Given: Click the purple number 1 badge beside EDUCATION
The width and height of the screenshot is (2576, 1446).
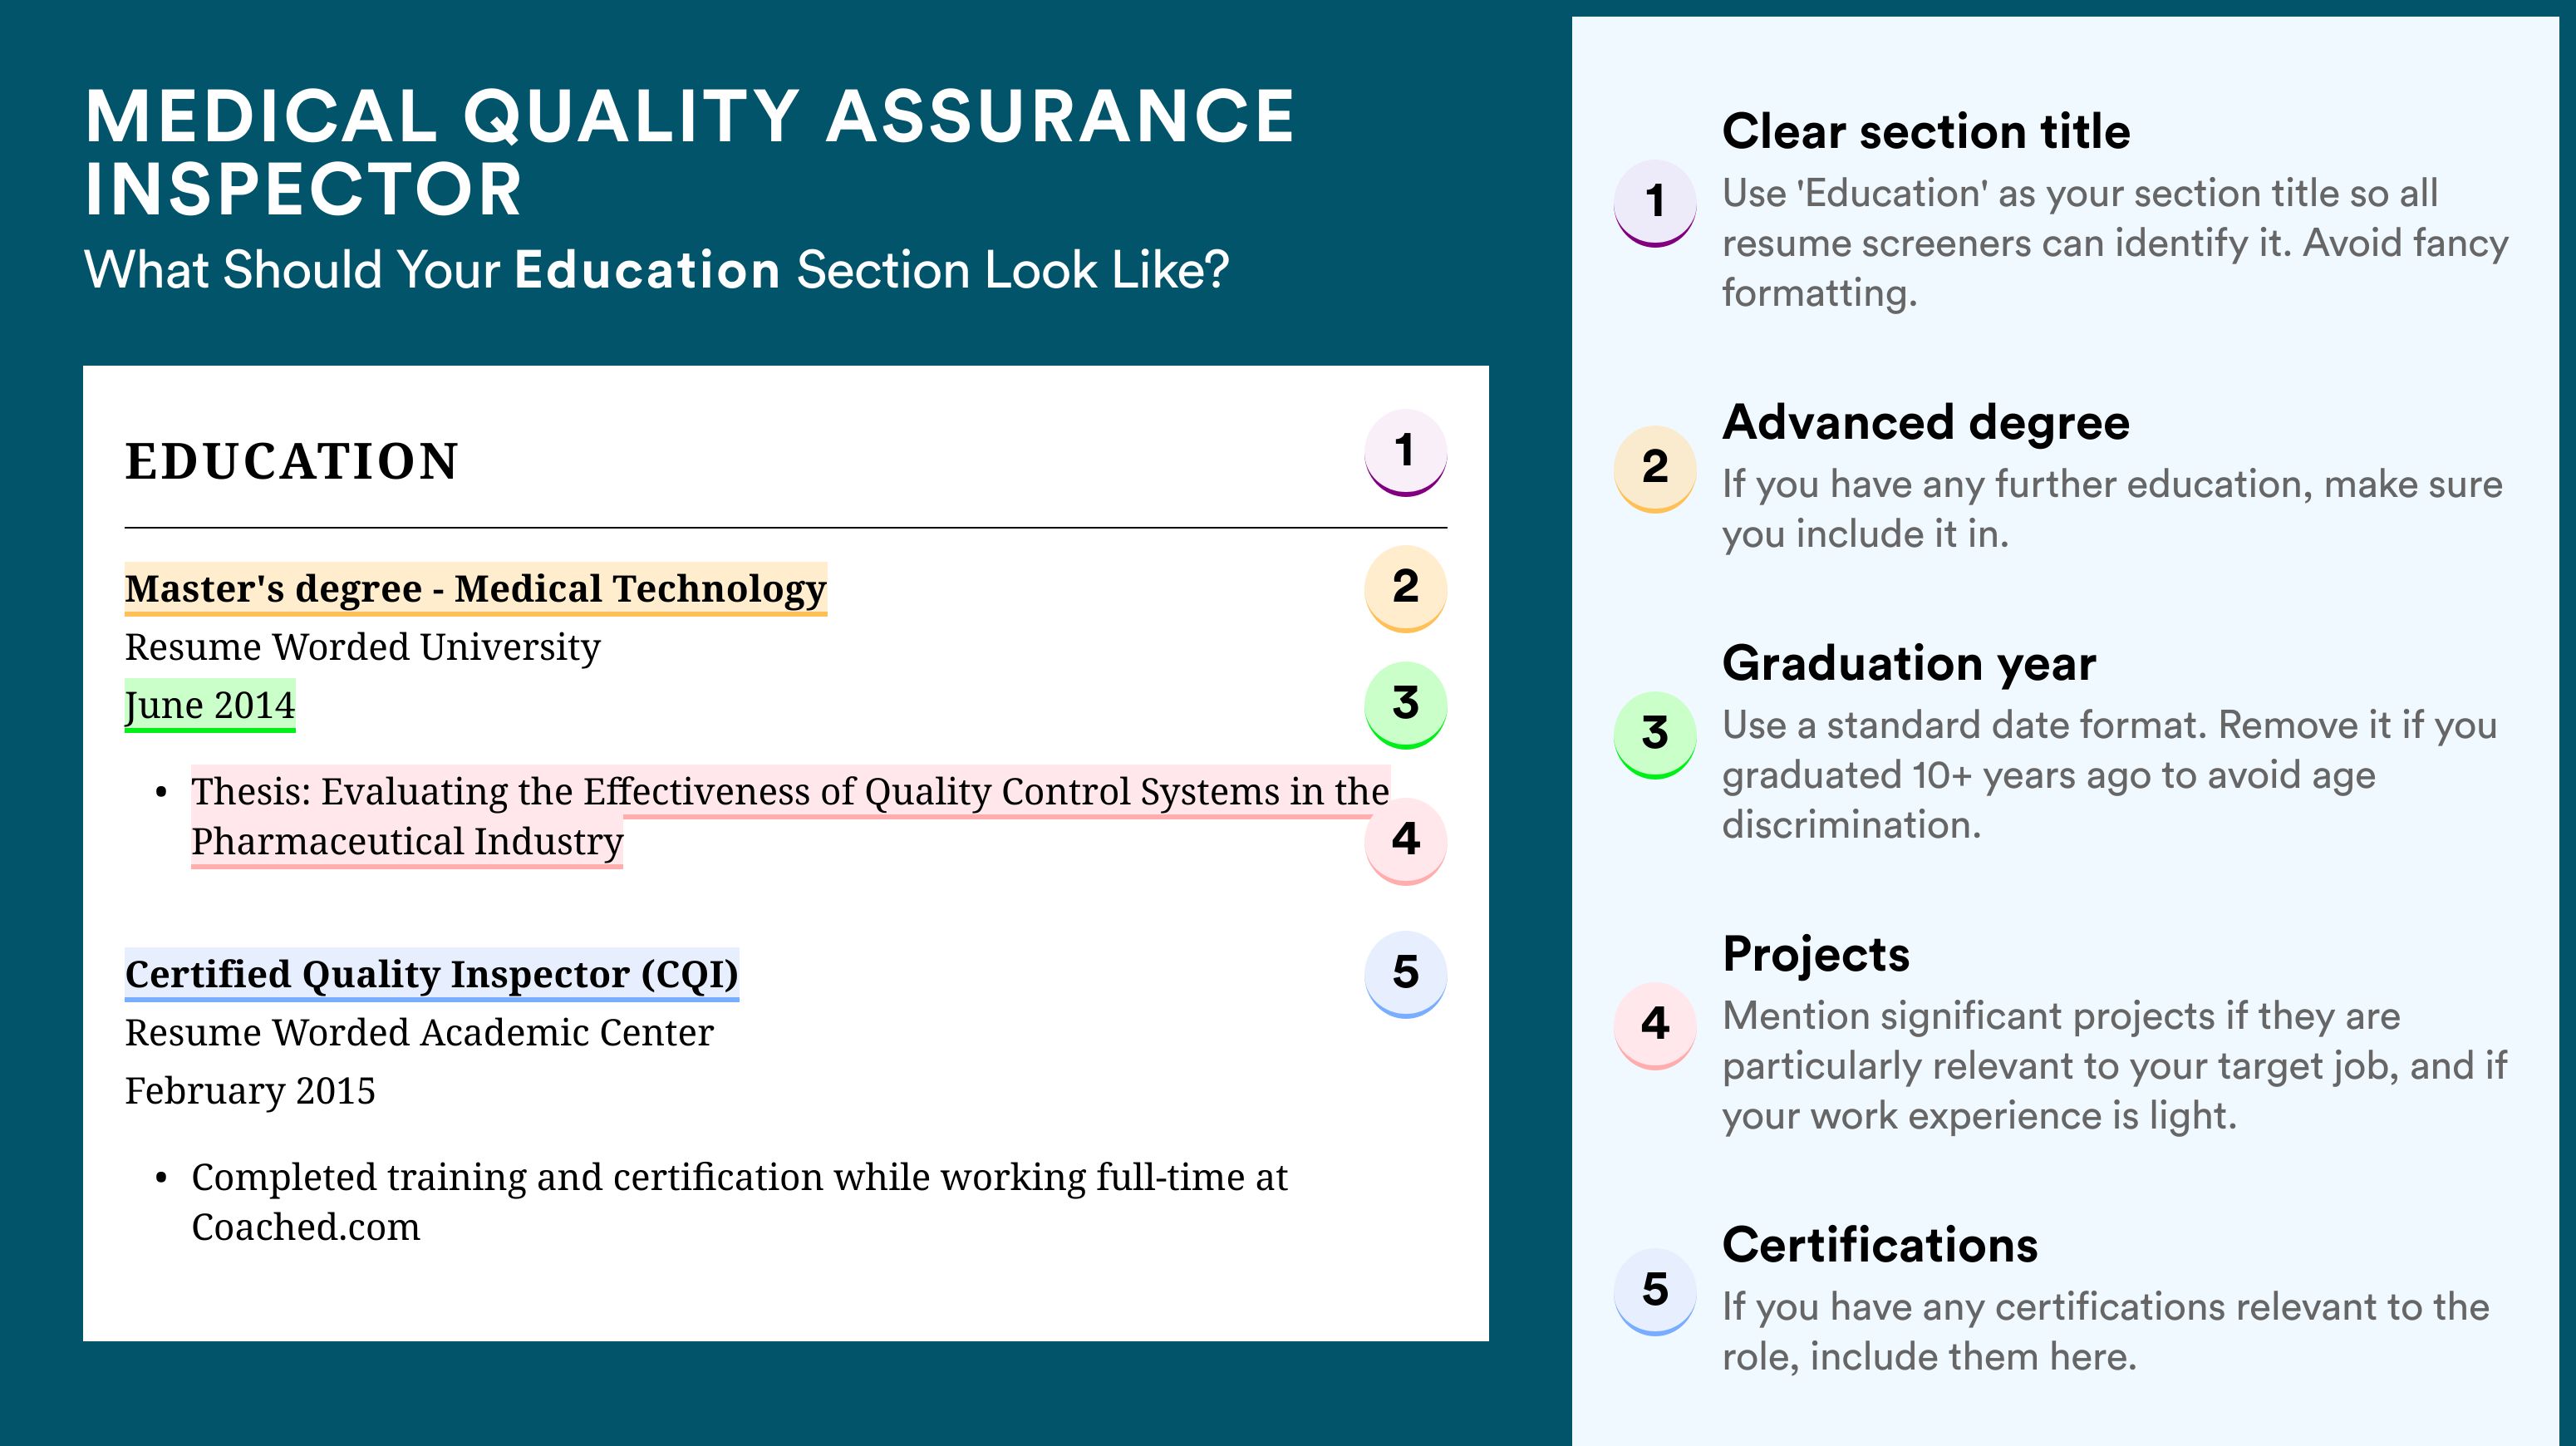Looking at the screenshot, I should (1405, 452).
